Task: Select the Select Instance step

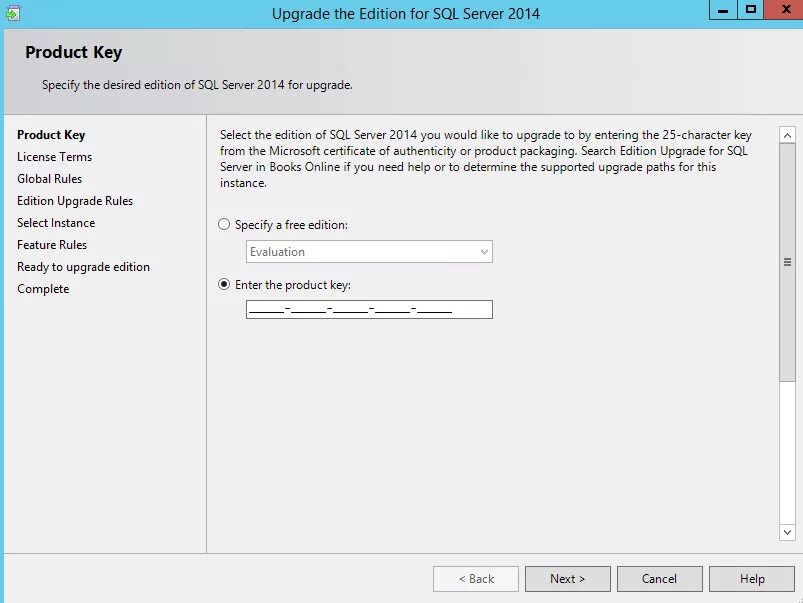Action: [x=56, y=223]
